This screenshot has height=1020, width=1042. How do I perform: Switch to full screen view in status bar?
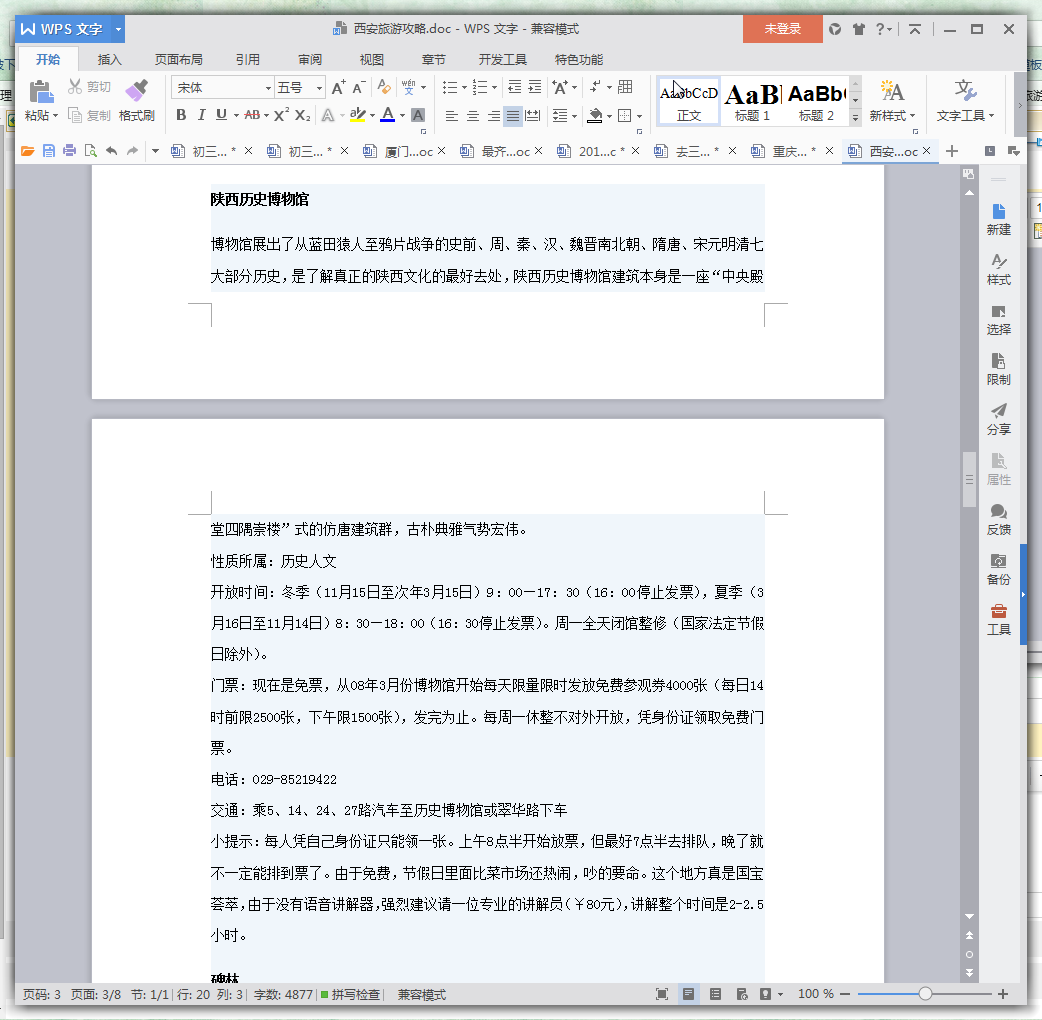(662, 994)
